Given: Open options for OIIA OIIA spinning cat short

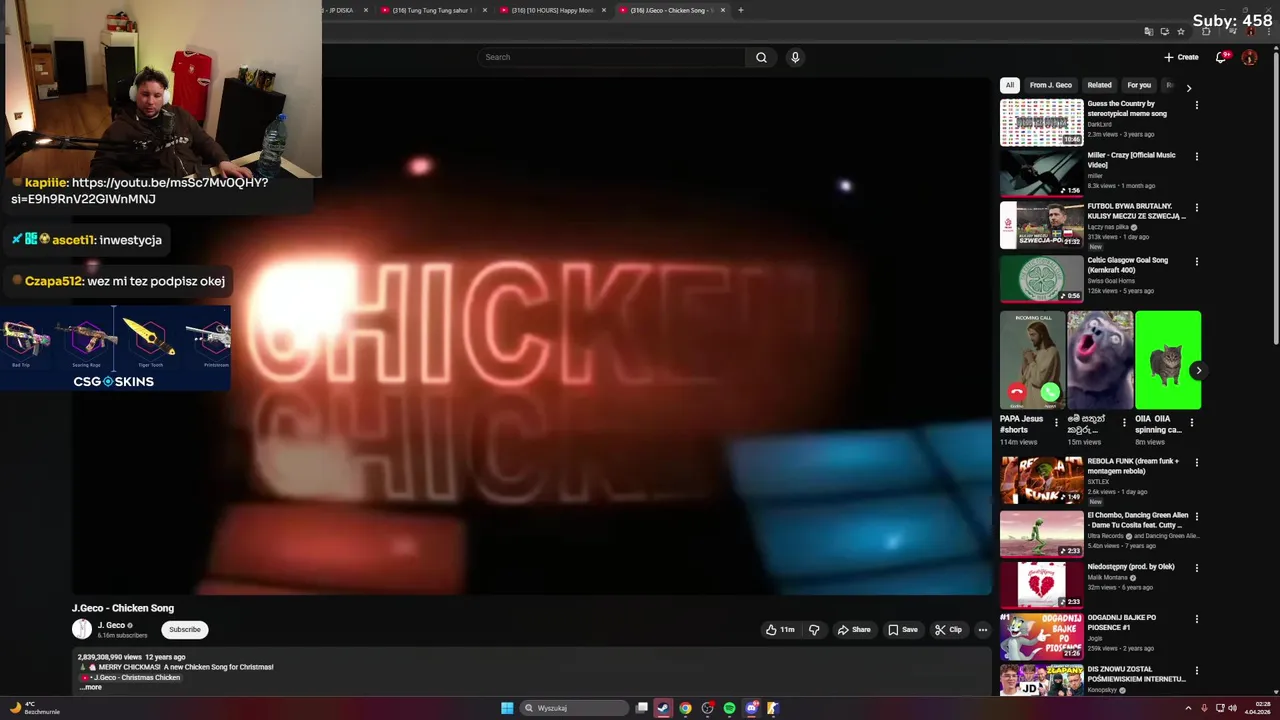Looking at the screenshot, I should pyautogui.click(x=1191, y=422).
